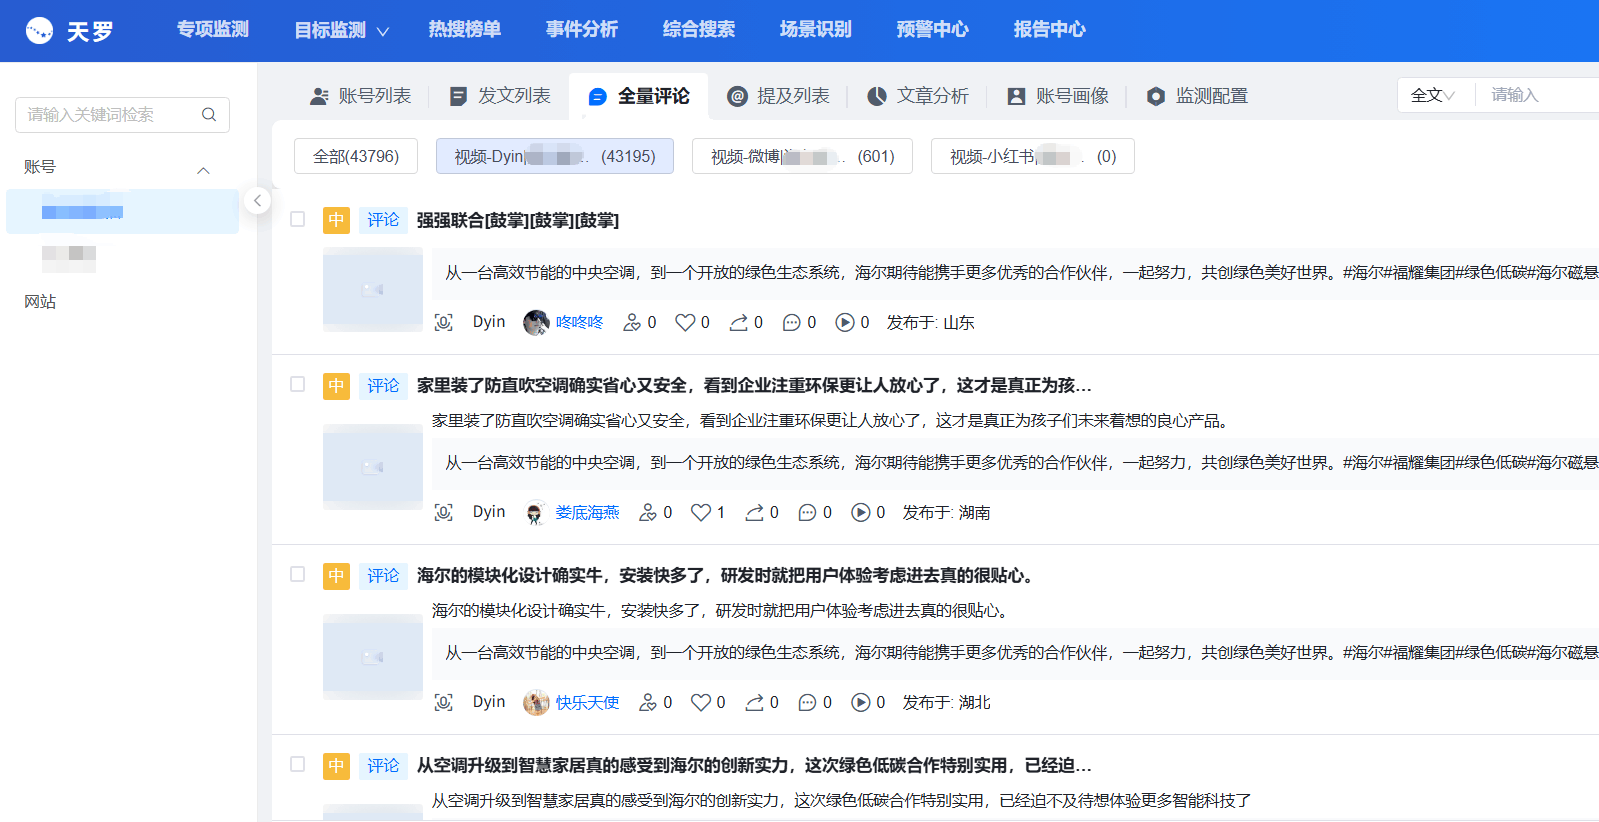Expand the 目标监测 dropdown menu
The height and width of the screenshot is (822, 1599).
pos(342,31)
